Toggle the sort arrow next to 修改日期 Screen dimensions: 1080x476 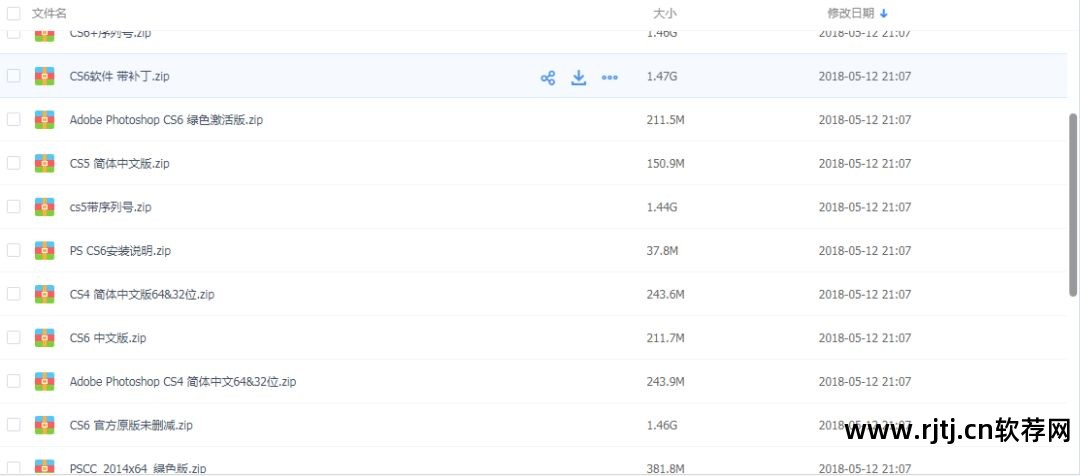884,14
